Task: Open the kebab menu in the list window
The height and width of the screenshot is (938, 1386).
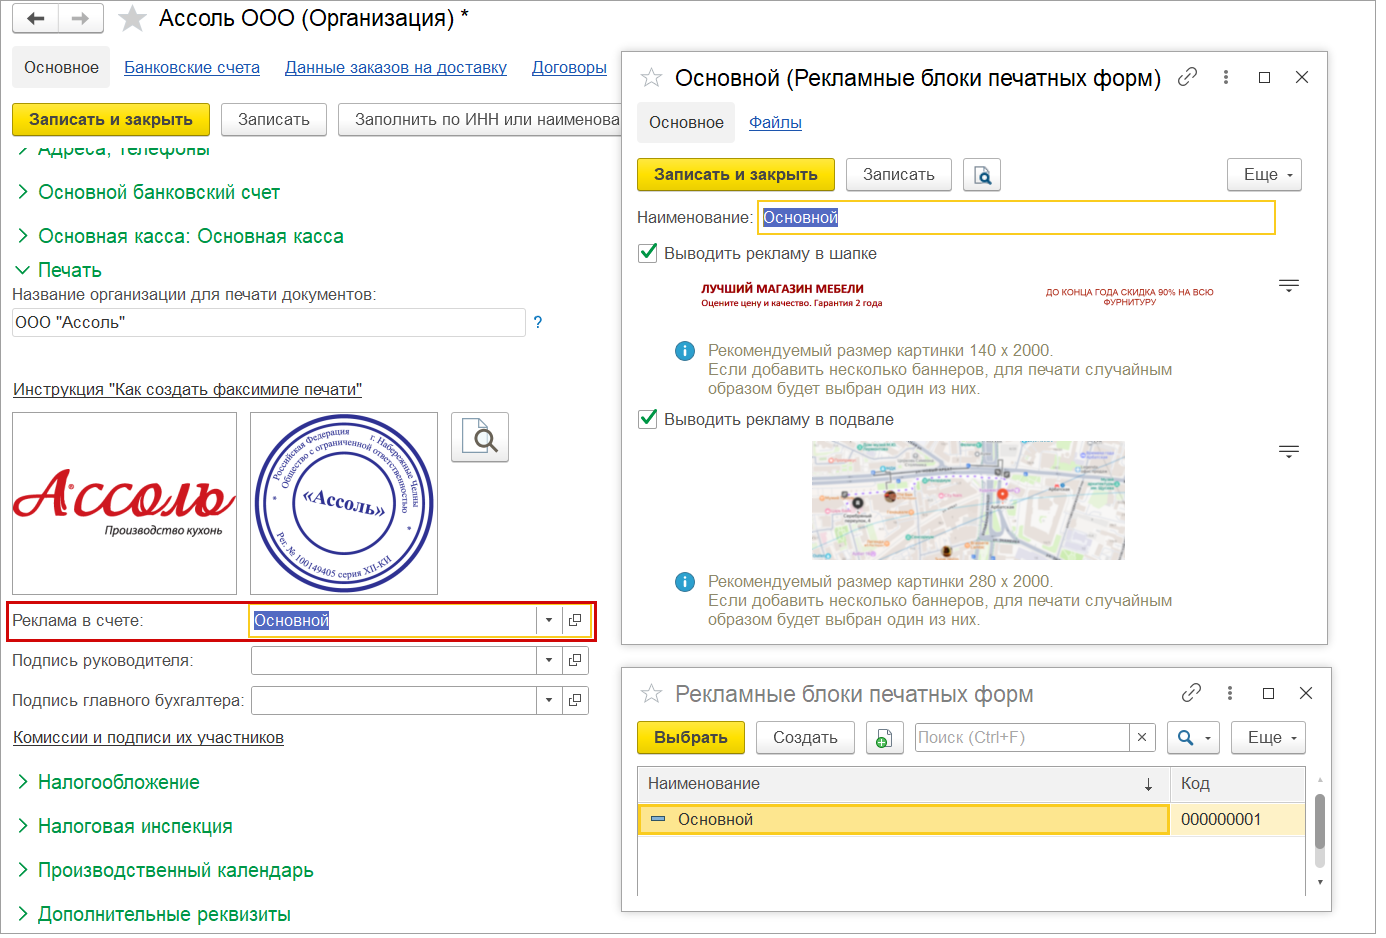Action: (1229, 693)
